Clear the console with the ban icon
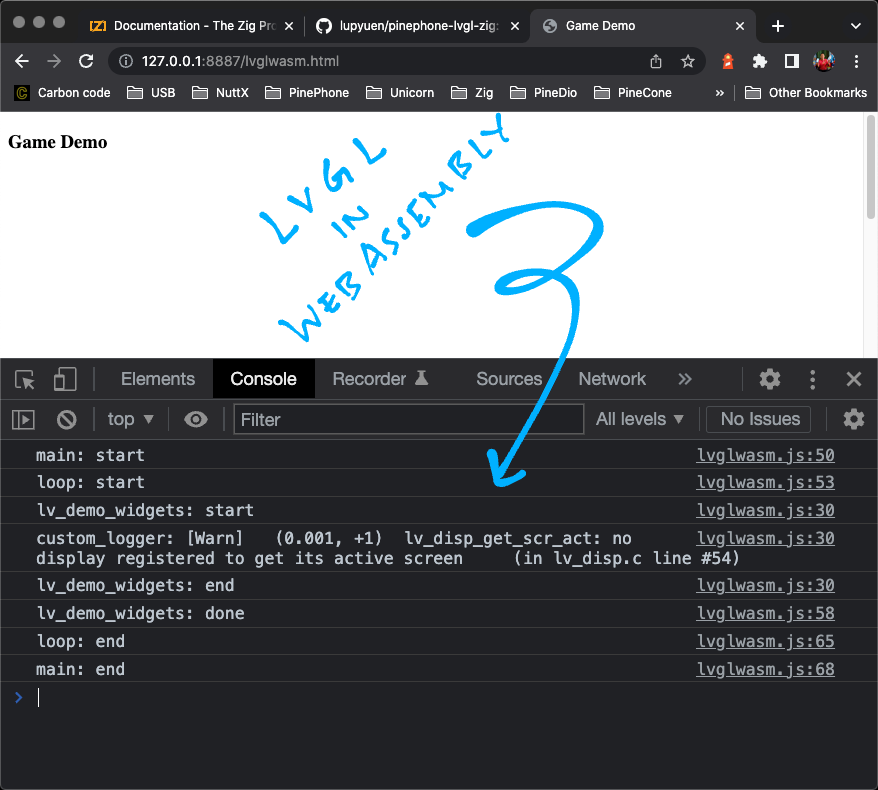Image resolution: width=878 pixels, height=790 pixels. (66, 419)
